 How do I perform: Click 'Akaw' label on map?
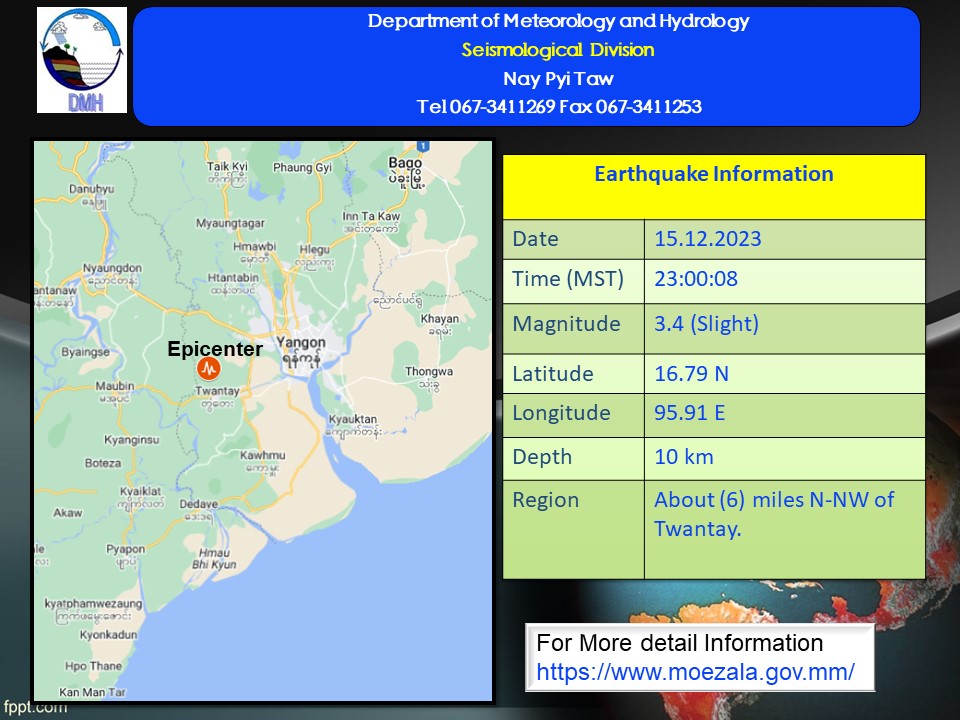pyautogui.click(x=67, y=513)
